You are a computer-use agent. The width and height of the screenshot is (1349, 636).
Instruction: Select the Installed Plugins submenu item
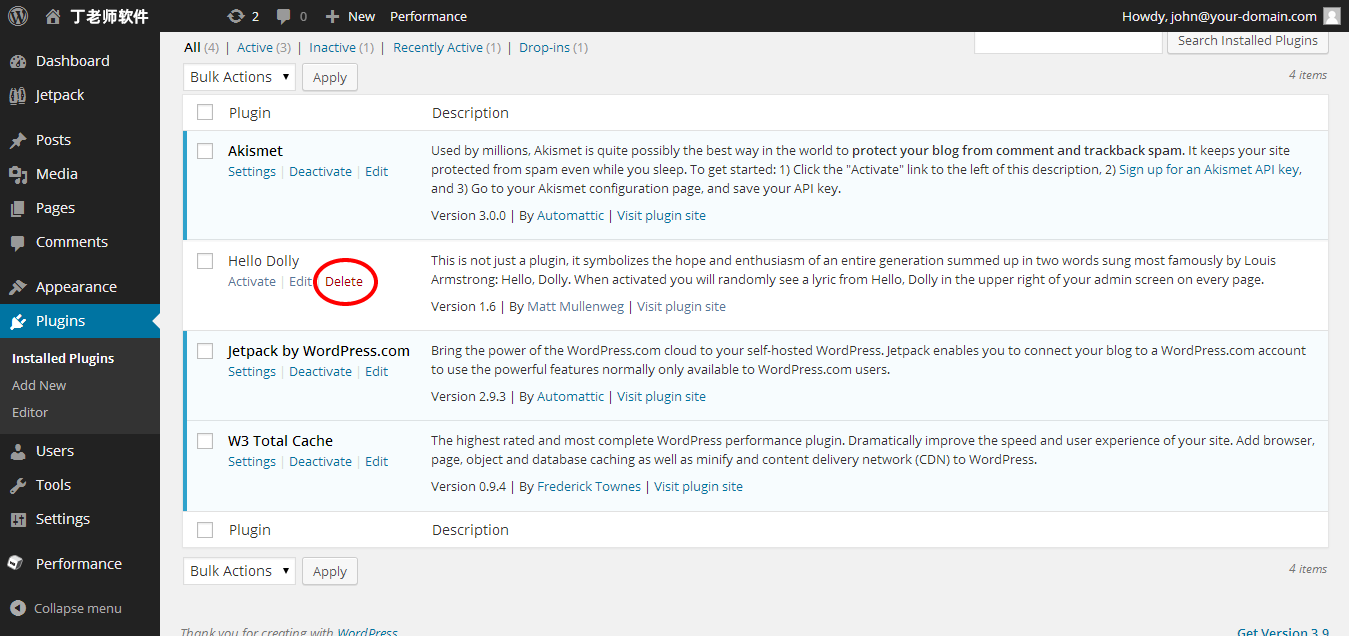tap(63, 358)
